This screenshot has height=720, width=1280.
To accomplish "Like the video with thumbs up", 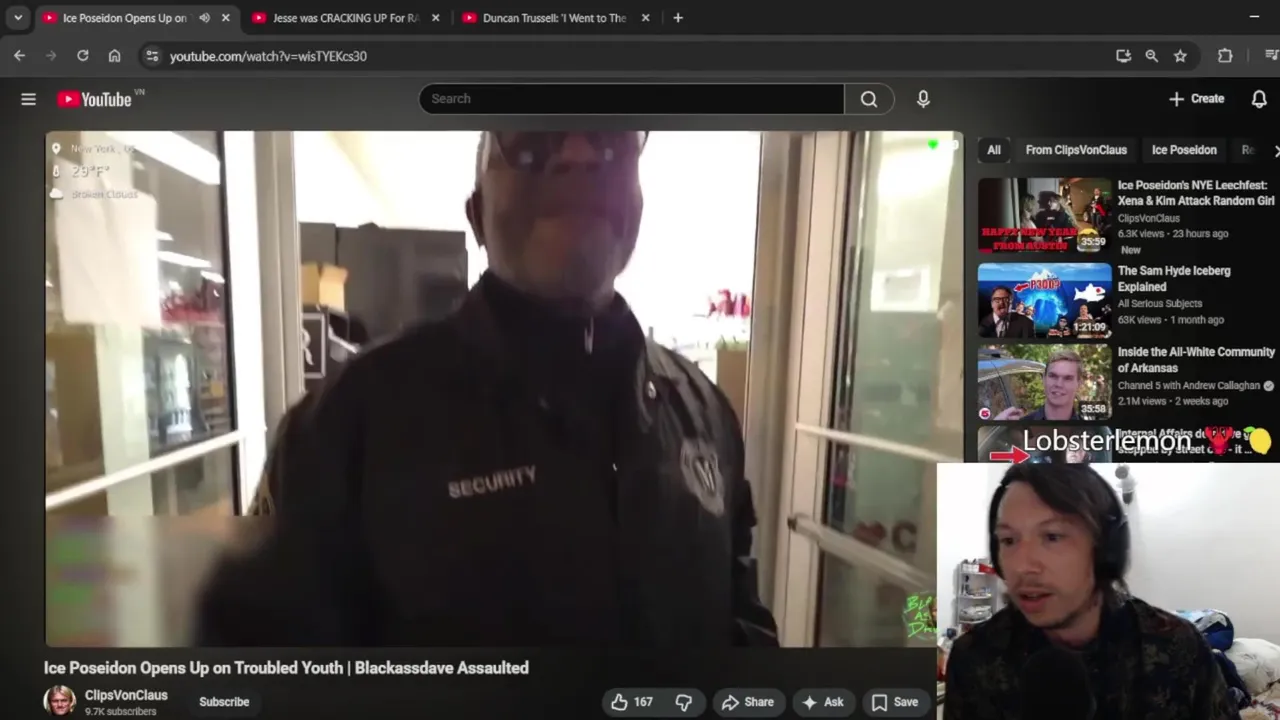I will tap(632, 702).
